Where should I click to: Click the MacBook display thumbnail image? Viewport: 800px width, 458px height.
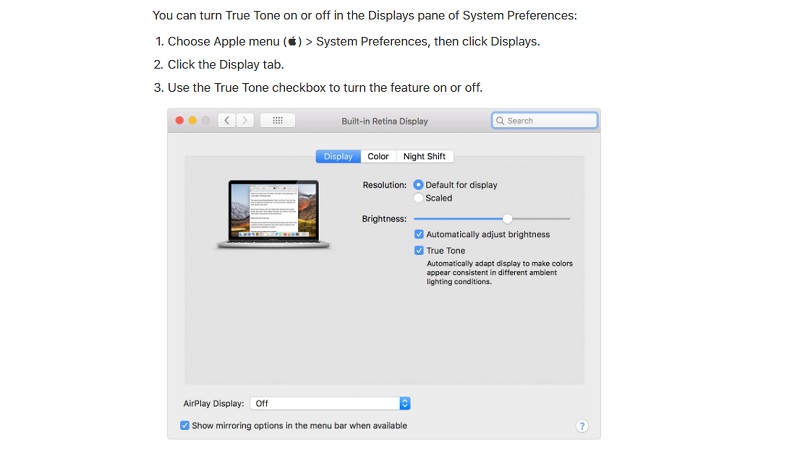click(x=273, y=214)
